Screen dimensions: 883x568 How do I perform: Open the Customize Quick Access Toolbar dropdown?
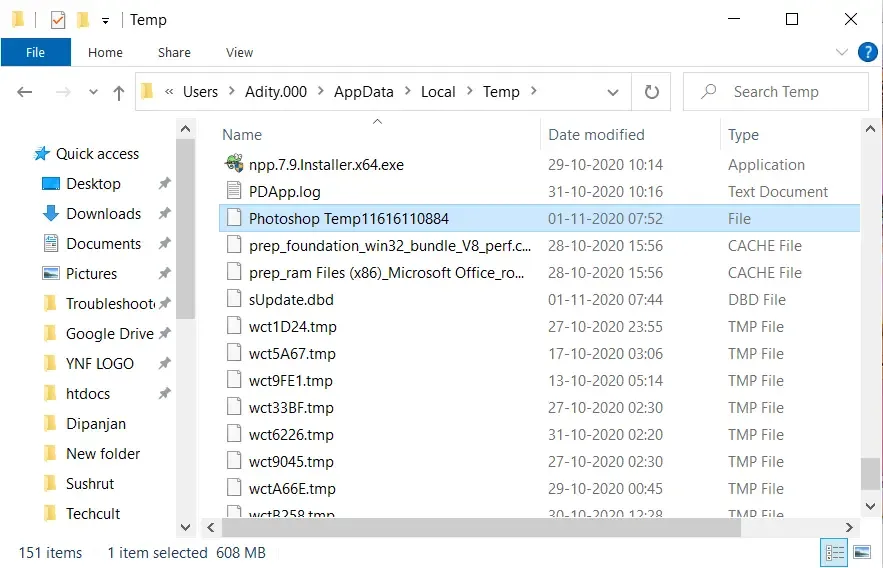(x=105, y=21)
